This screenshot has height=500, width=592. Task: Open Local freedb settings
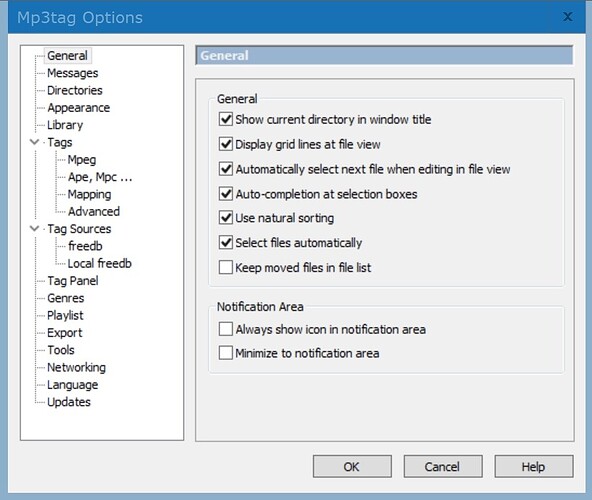click(99, 264)
